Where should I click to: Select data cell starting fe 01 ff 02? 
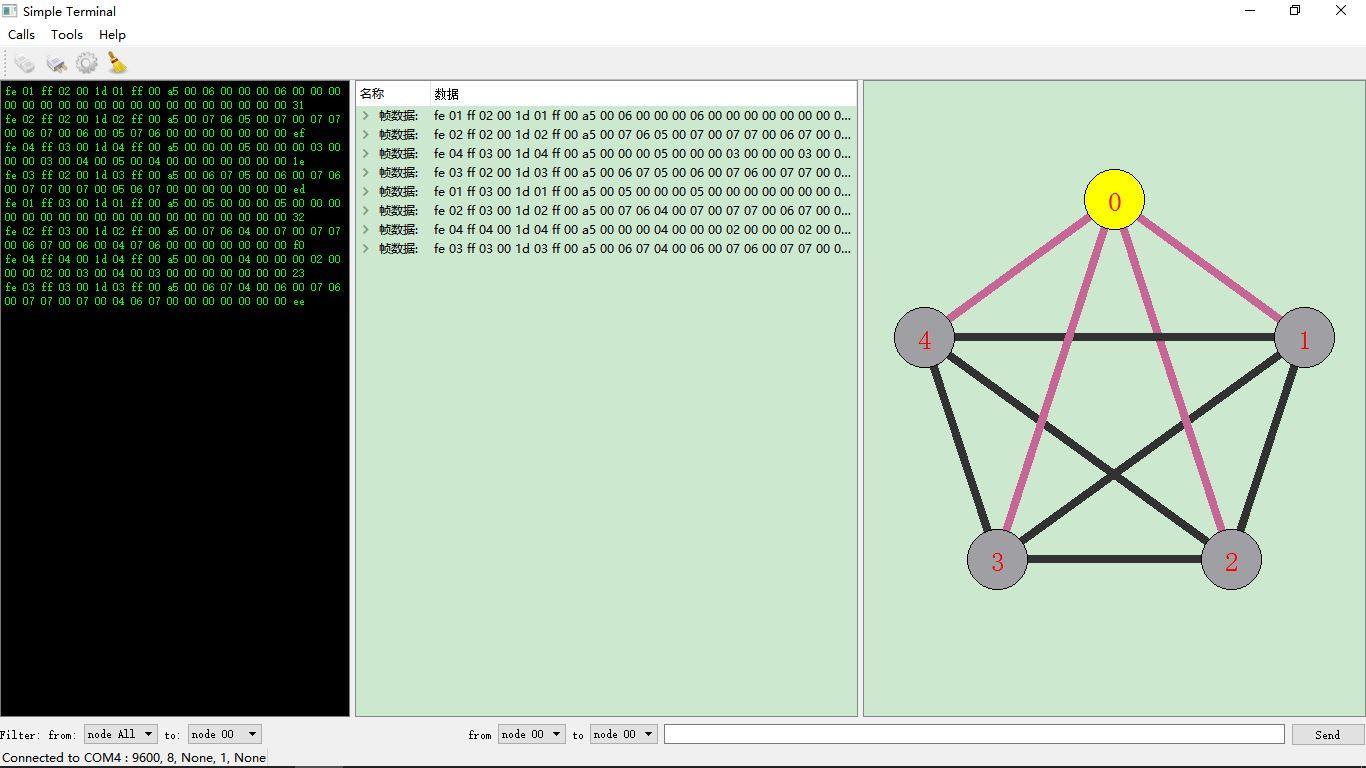click(x=642, y=115)
